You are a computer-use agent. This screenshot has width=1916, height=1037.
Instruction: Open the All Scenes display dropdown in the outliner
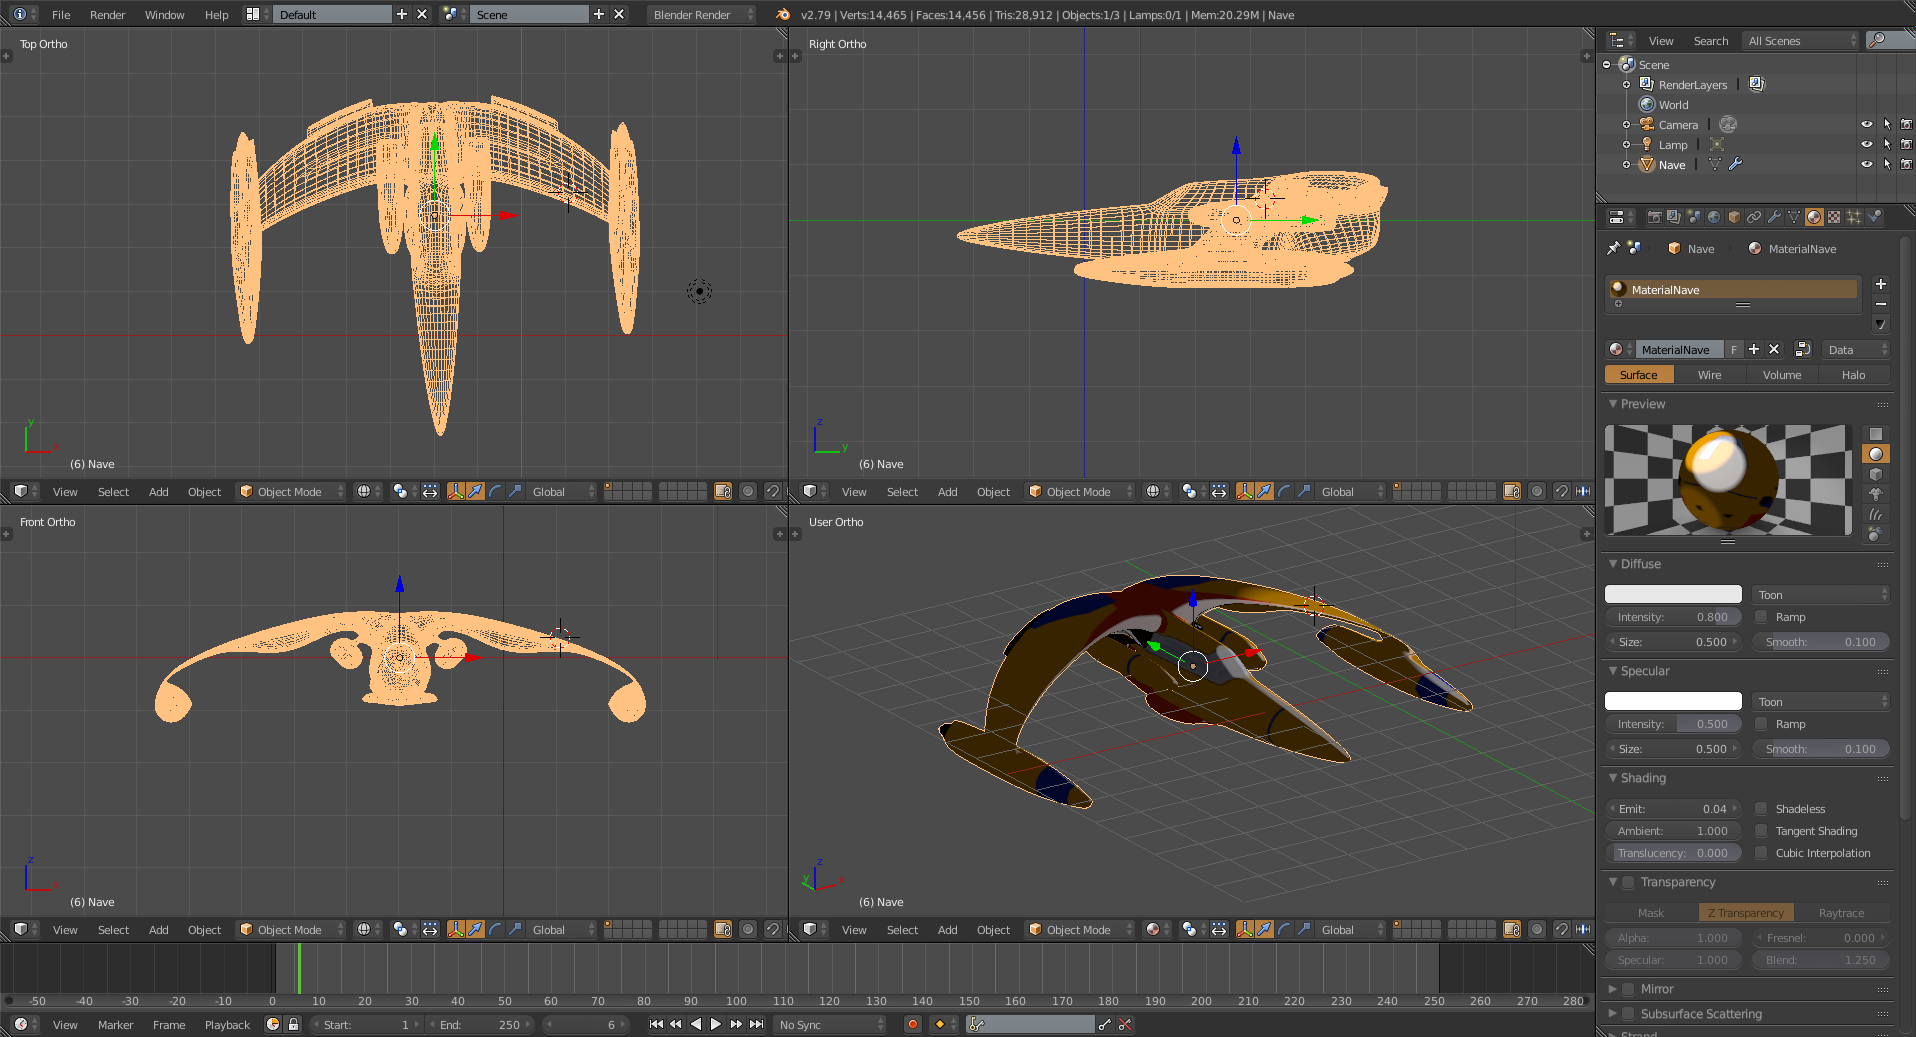1800,40
